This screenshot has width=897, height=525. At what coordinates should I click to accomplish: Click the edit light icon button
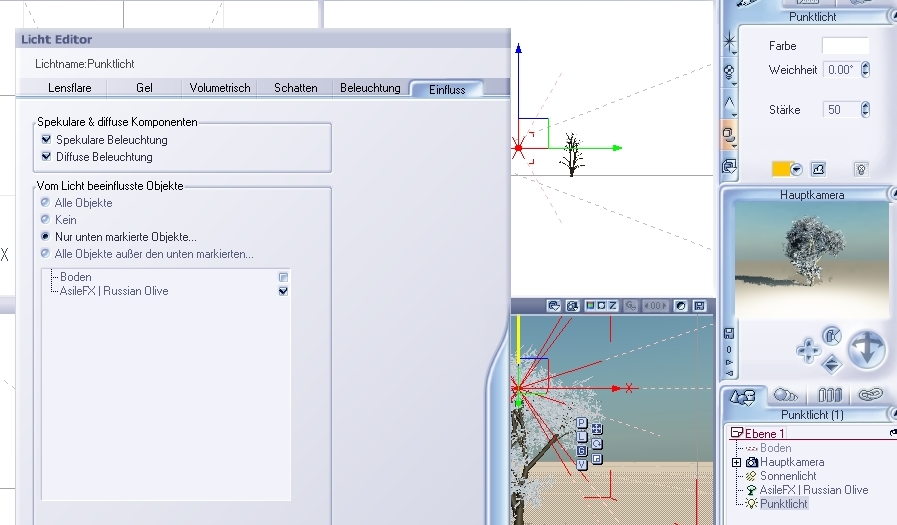pyautogui.click(x=819, y=169)
